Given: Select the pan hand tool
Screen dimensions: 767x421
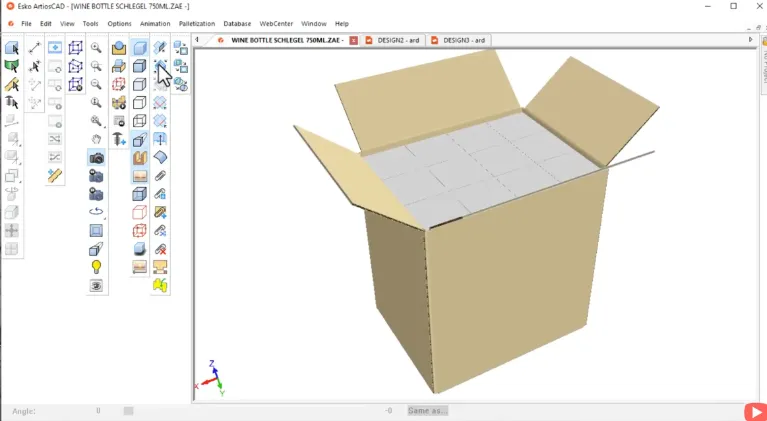Looking at the screenshot, I should (97, 139).
